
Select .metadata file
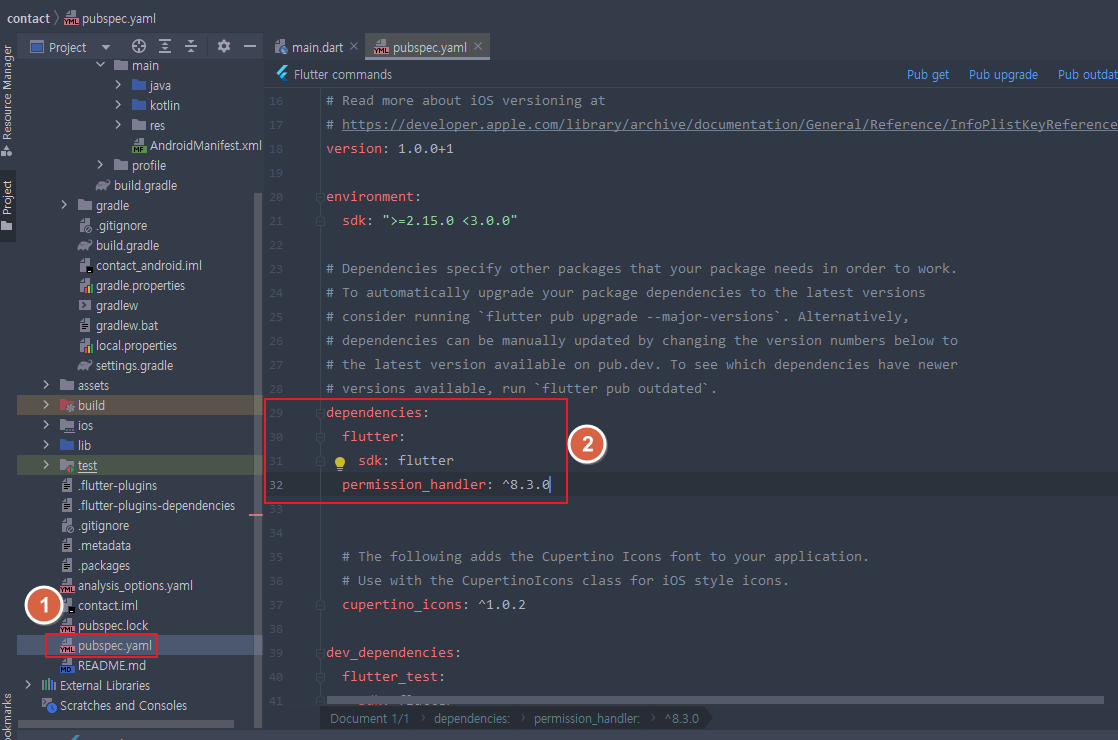pyautogui.click(x=96, y=545)
